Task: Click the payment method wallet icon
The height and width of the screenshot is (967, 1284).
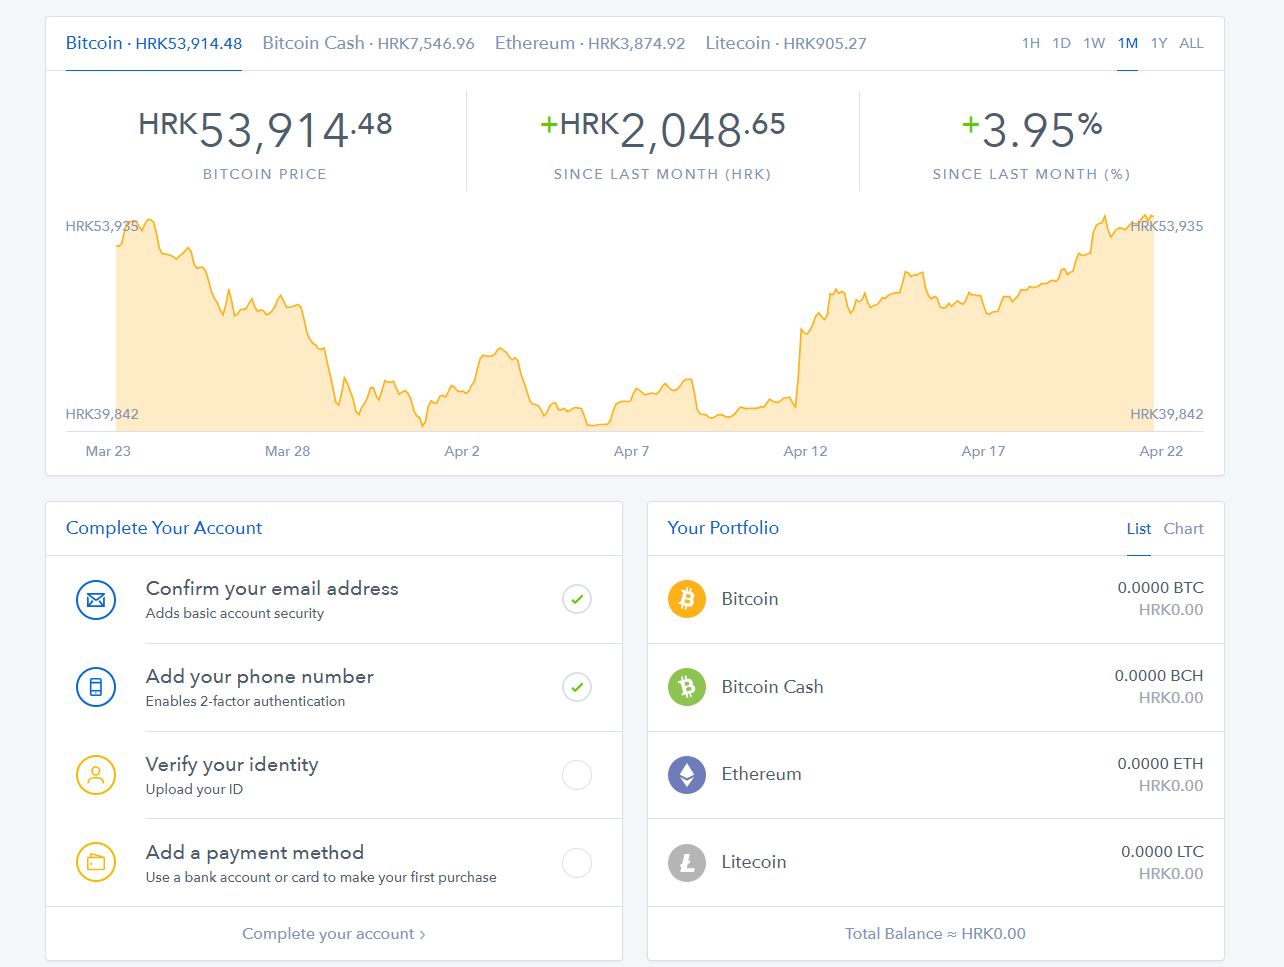Action: (96, 862)
